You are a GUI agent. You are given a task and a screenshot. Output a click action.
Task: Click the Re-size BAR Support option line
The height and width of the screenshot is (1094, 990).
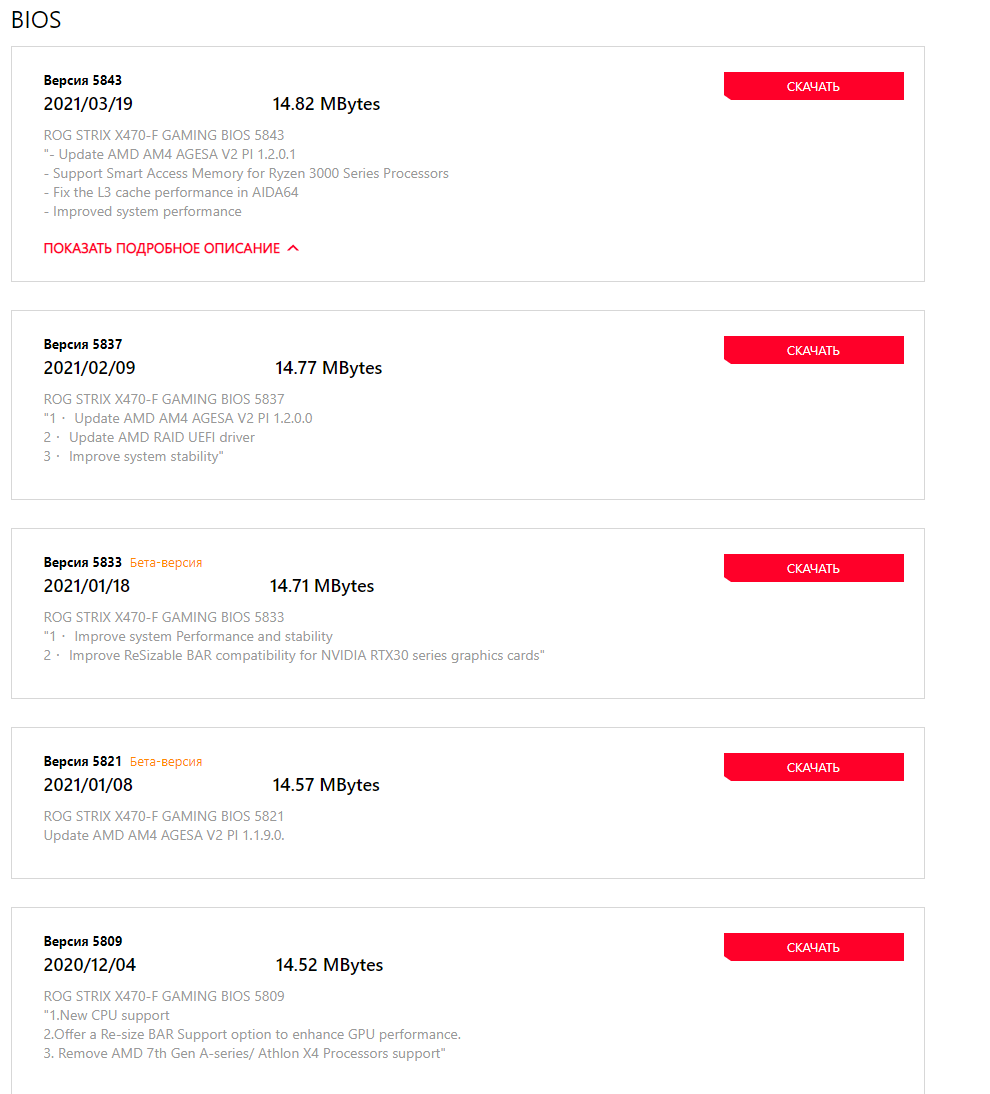(x=252, y=1034)
